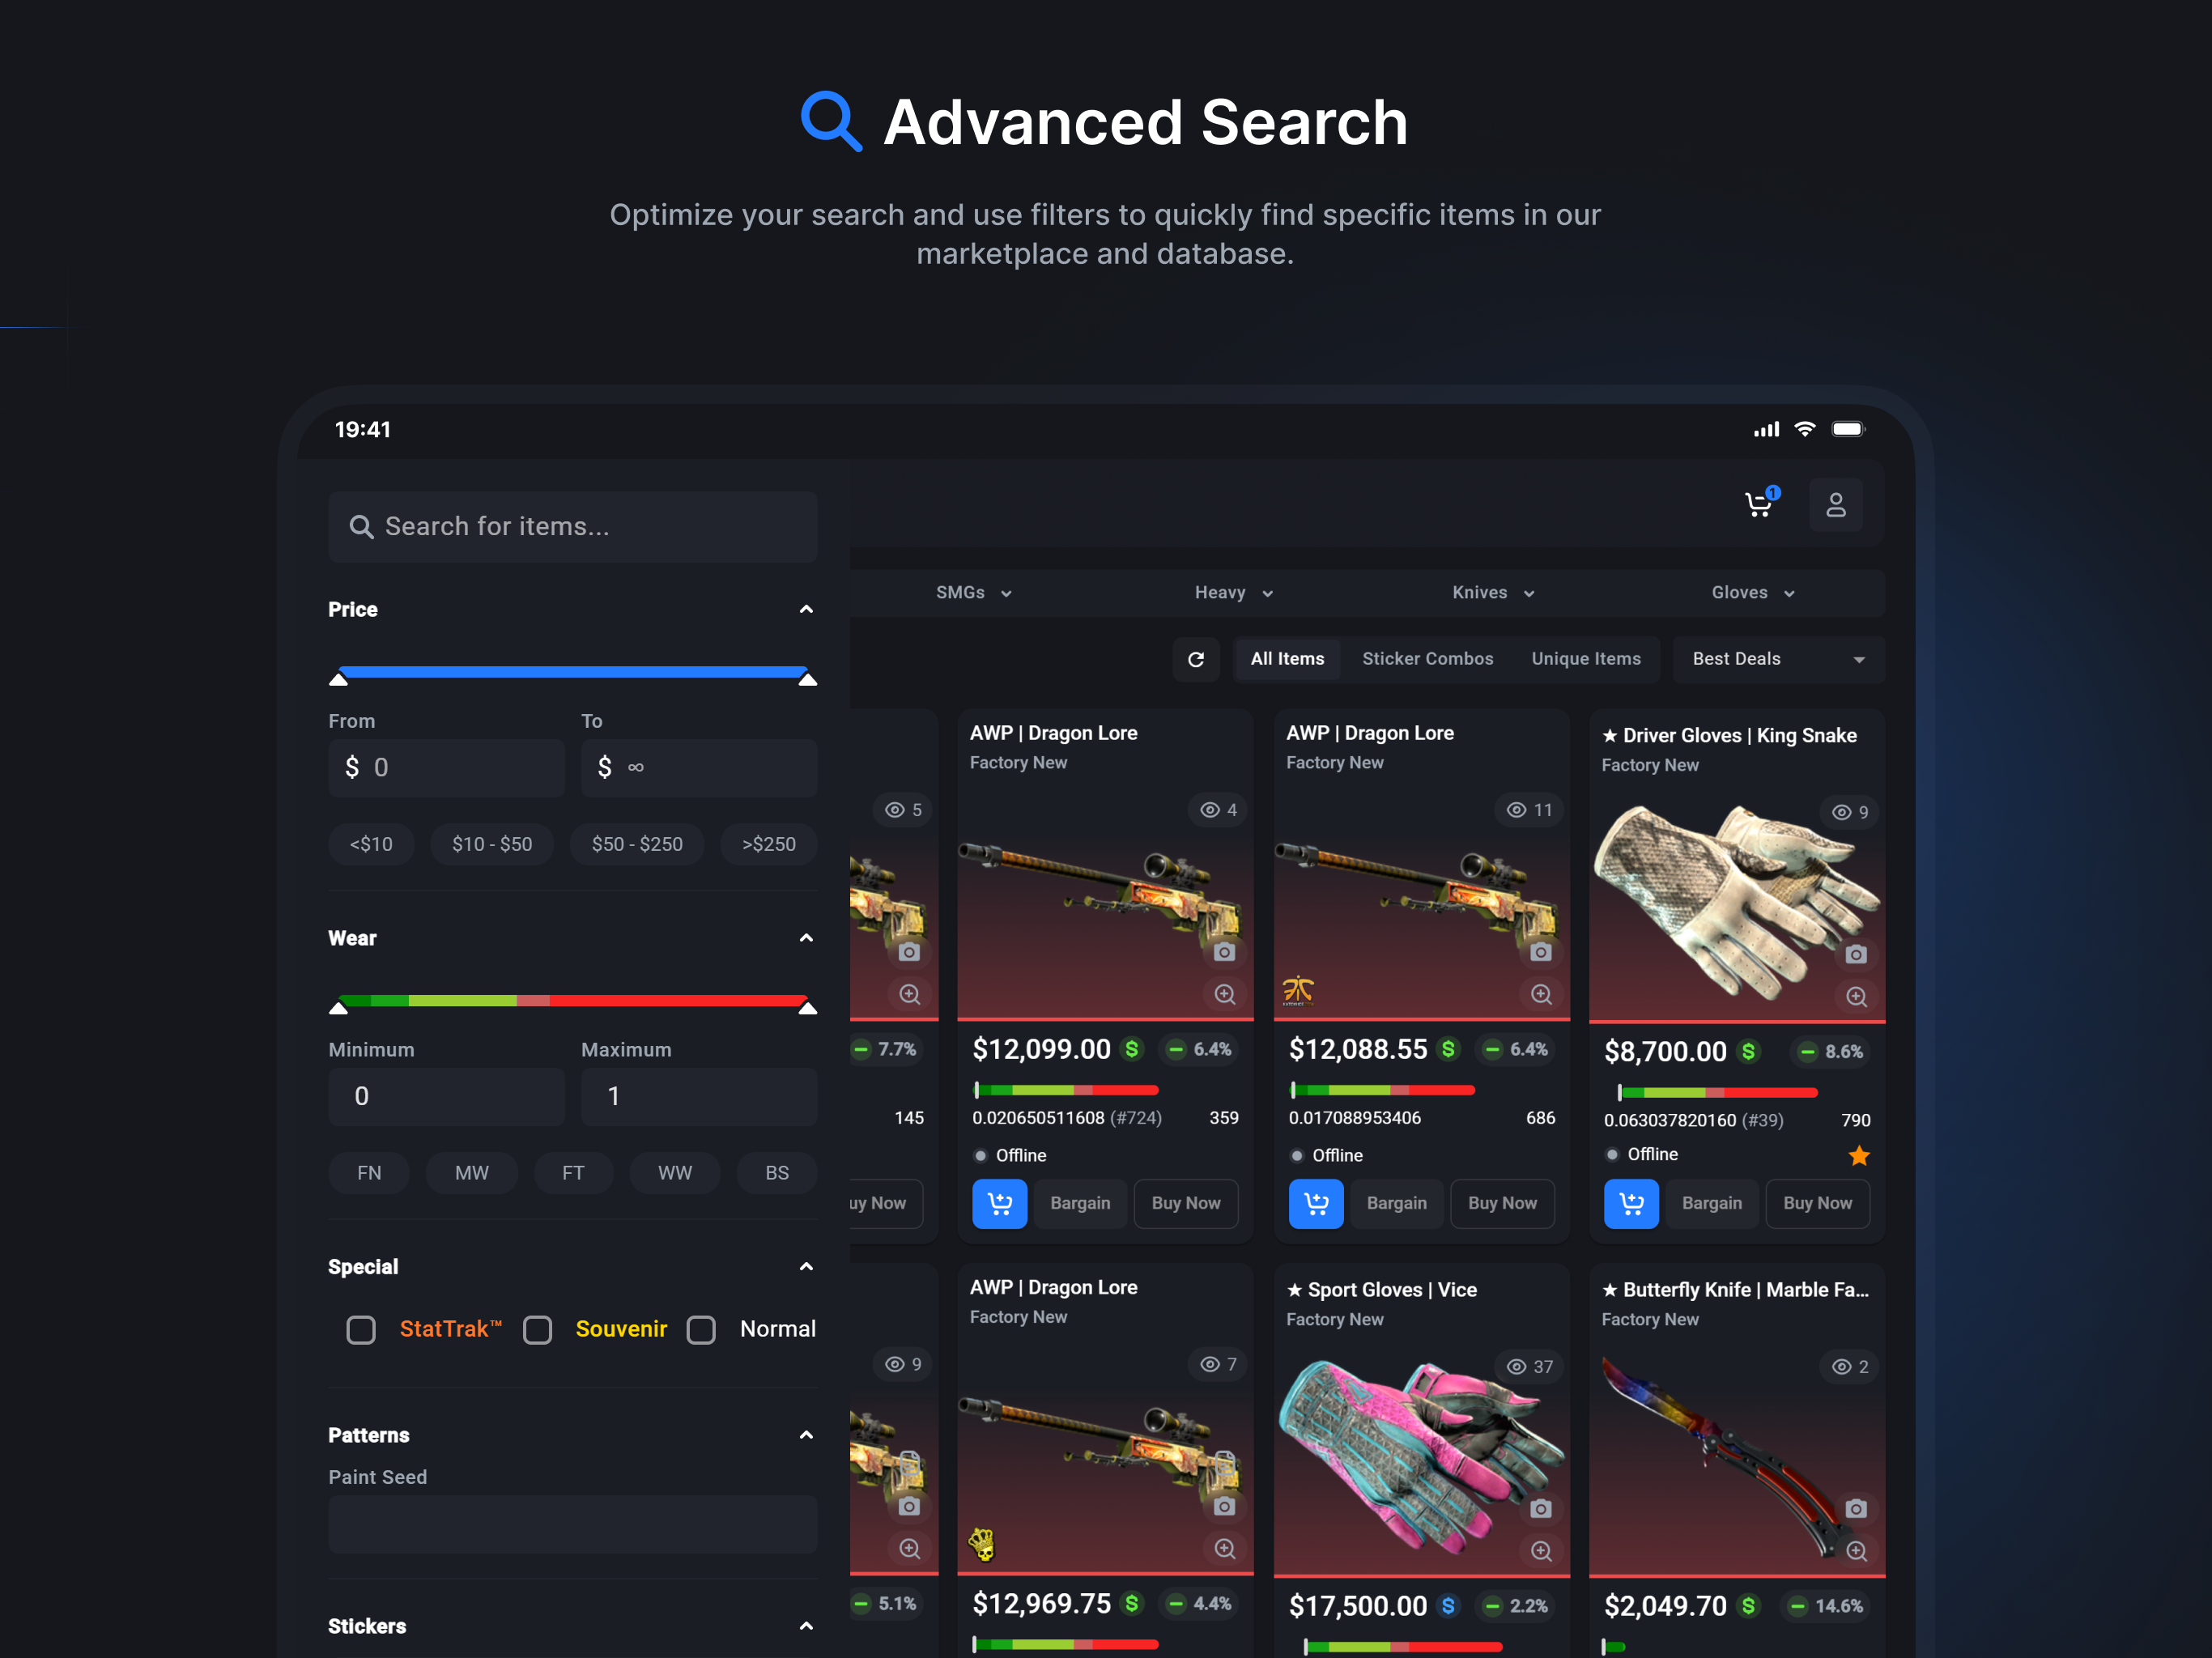This screenshot has height=1658, width=2212.
Task: Collapse the Price filter section
Action: (x=806, y=609)
